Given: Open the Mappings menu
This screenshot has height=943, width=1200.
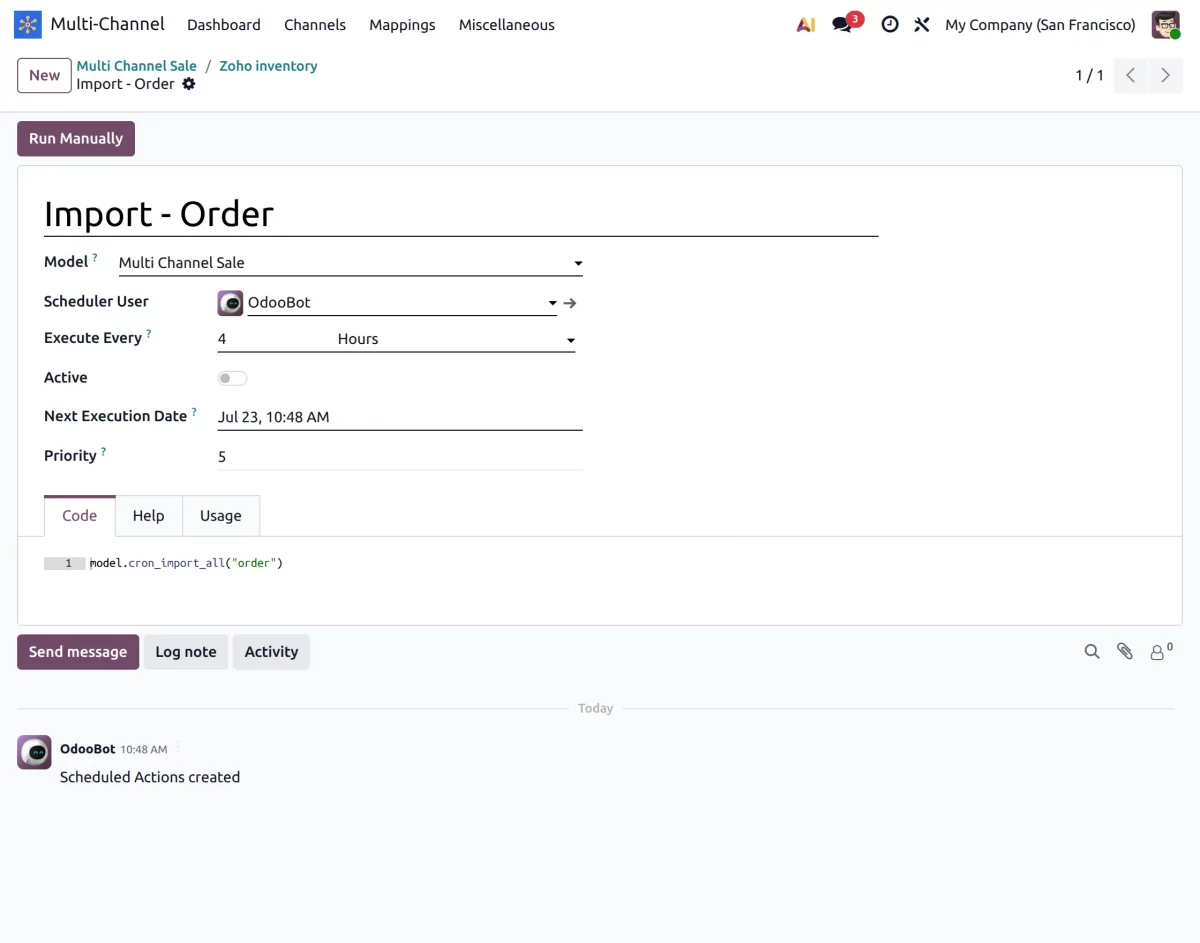Looking at the screenshot, I should pos(402,25).
